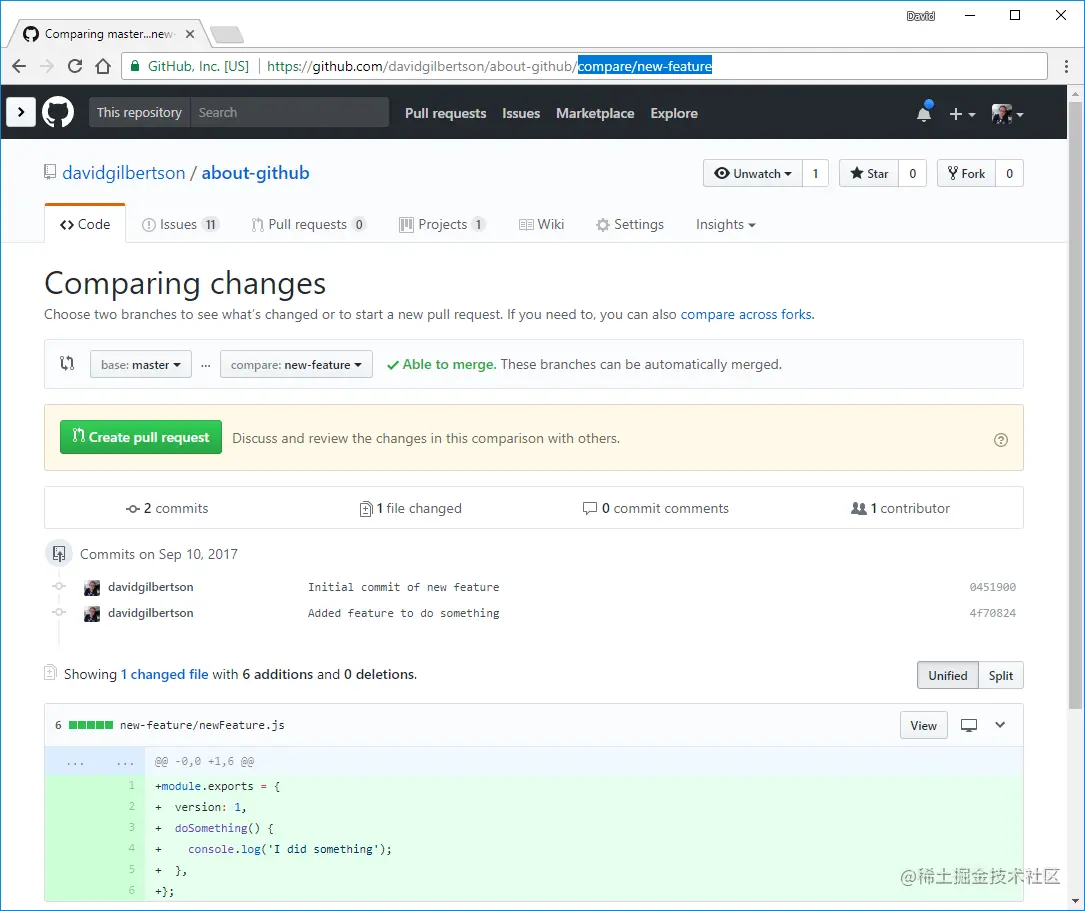Image resolution: width=1085 pixels, height=911 pixels.
Task: Click the 1 changed file link
Action: tap(165, 674)
